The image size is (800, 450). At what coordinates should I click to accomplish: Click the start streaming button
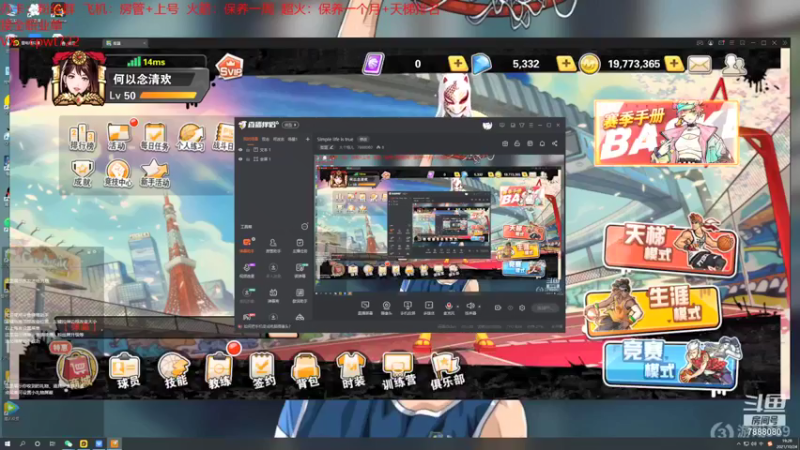(544, 308)
